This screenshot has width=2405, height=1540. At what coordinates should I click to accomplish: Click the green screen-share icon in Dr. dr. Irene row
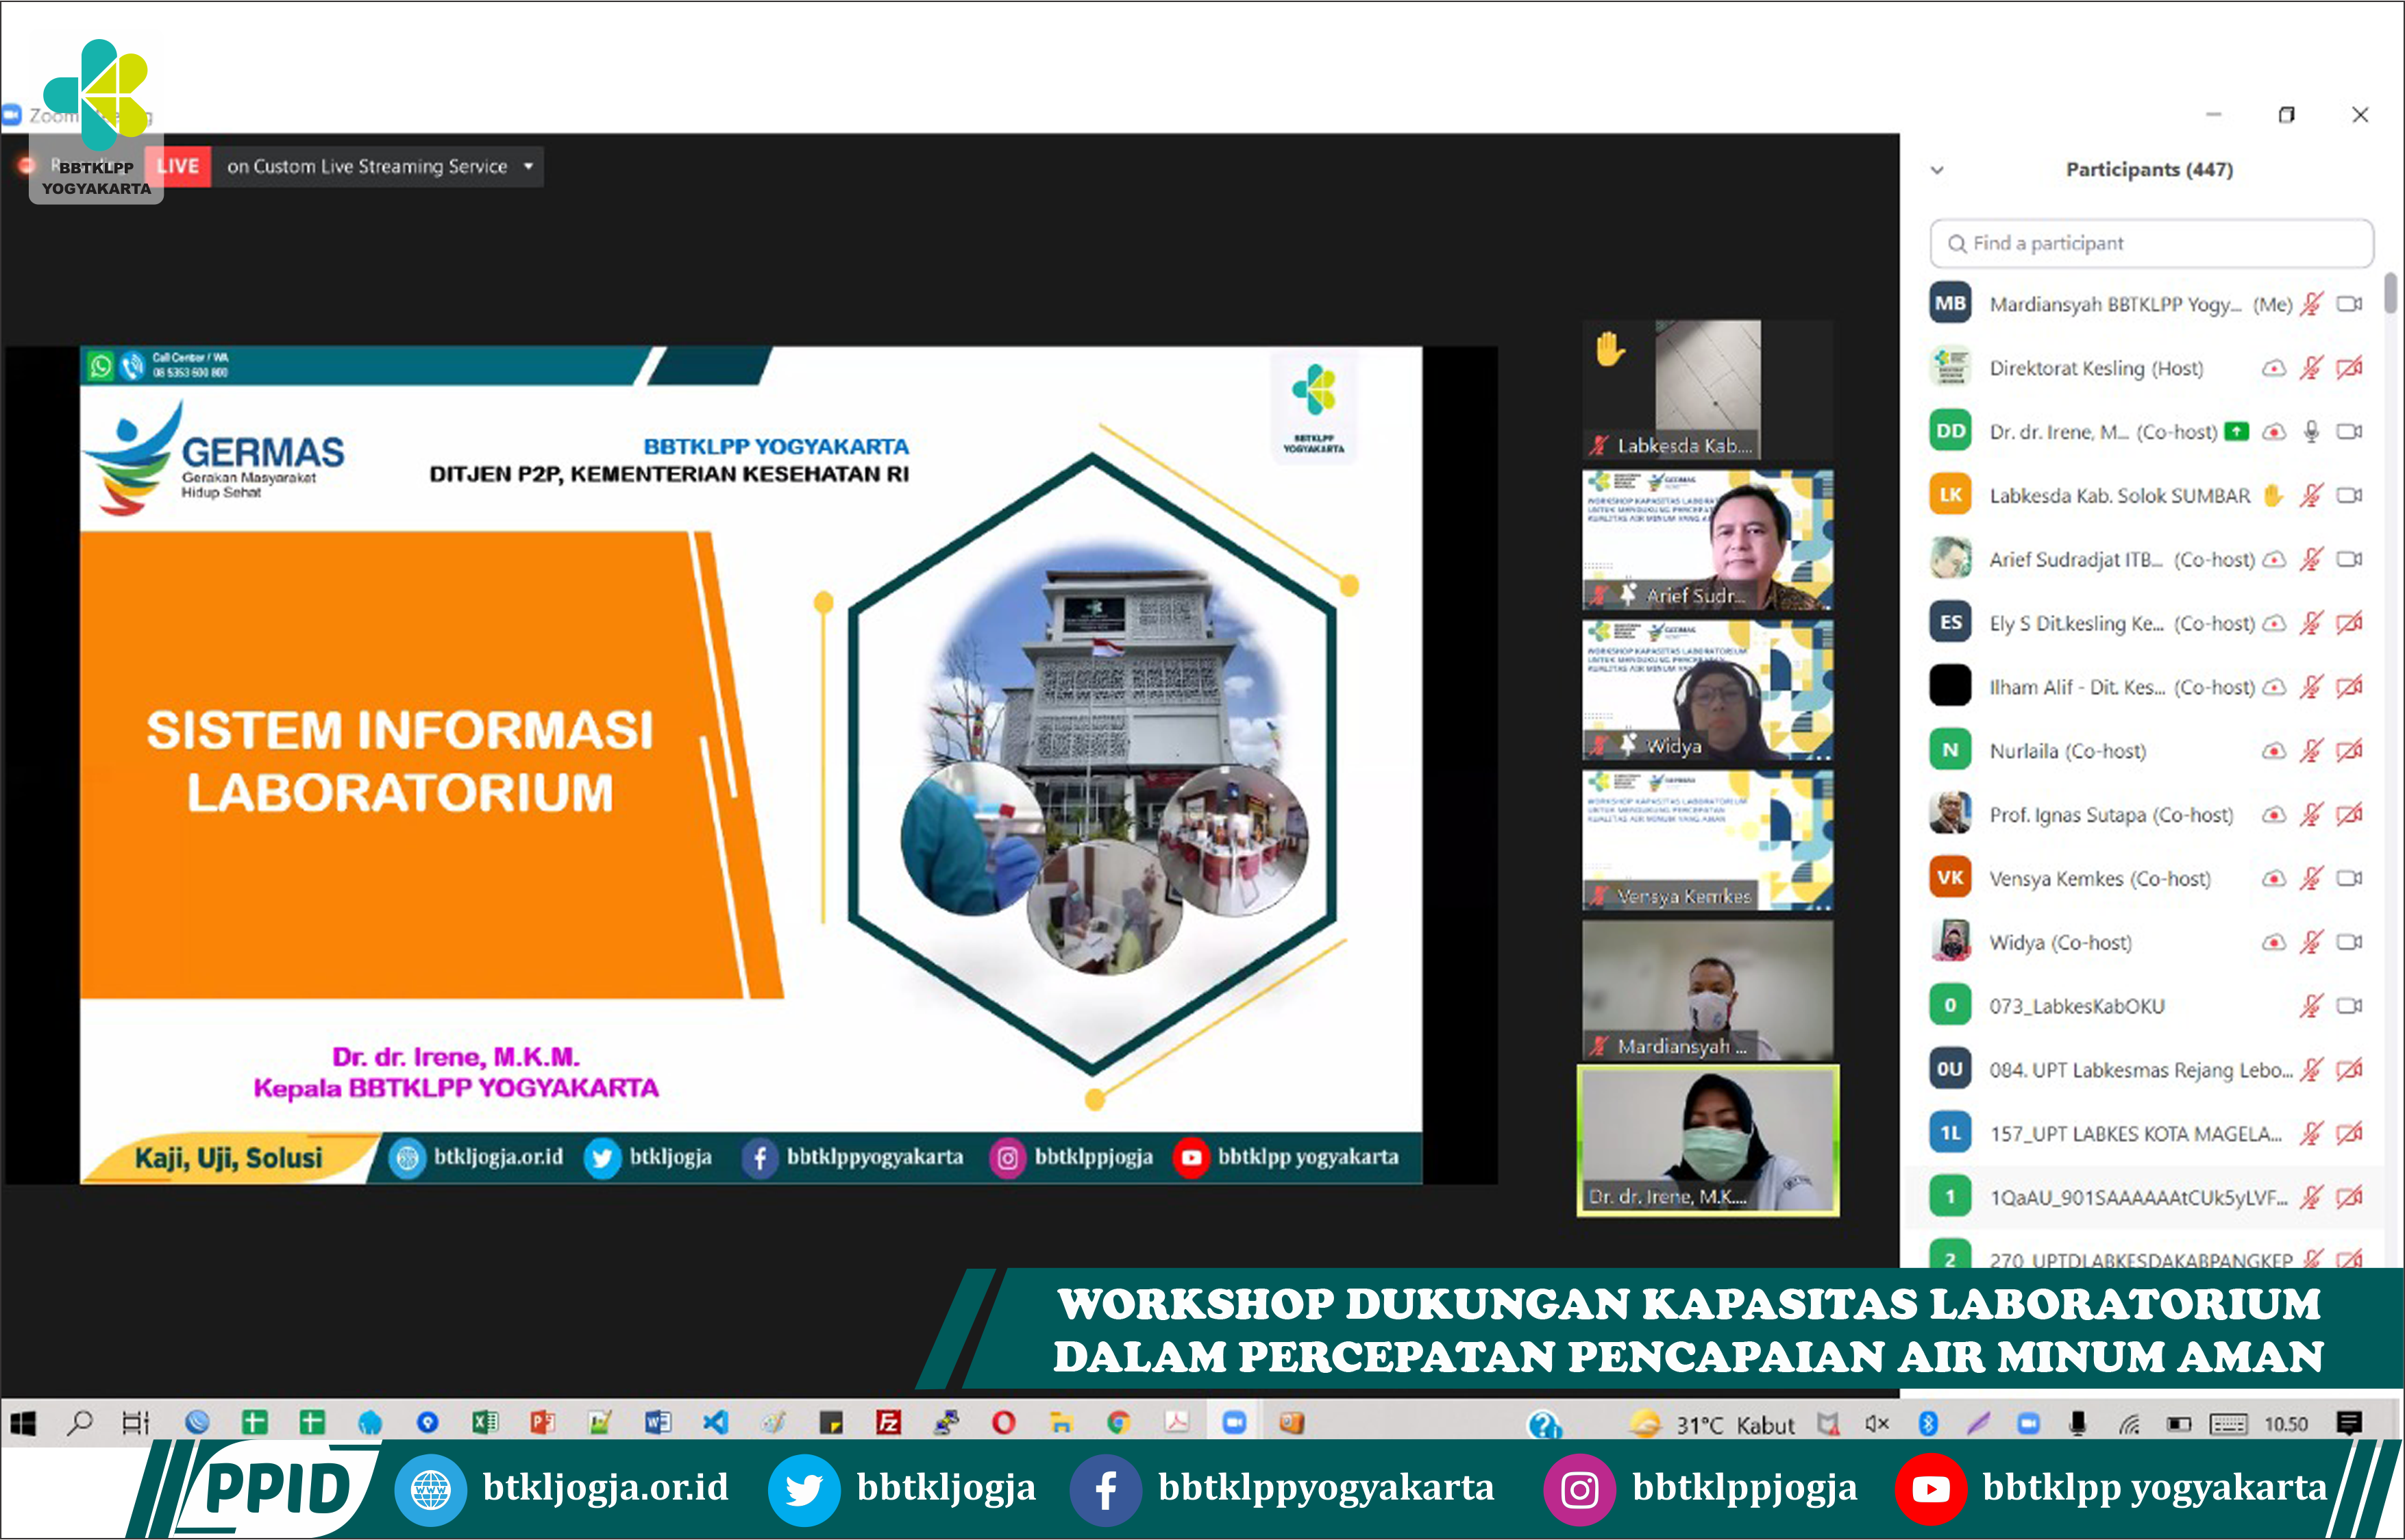(x=2236, y=432)
